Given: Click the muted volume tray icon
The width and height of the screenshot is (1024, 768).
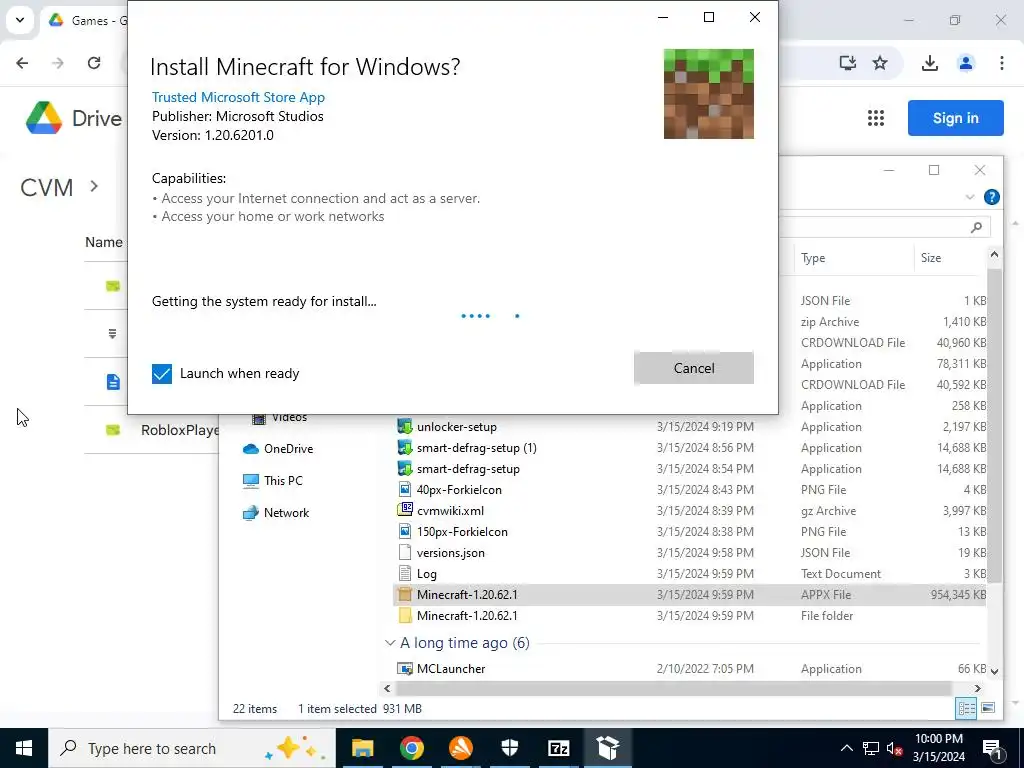Looking at the screenshot, I should [895, 748].
